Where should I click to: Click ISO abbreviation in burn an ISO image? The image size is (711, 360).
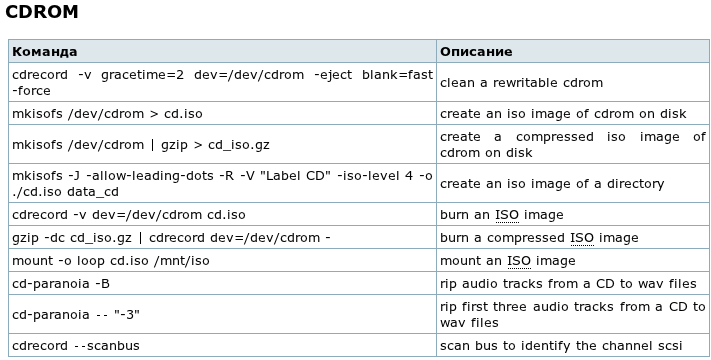point(507,214)
